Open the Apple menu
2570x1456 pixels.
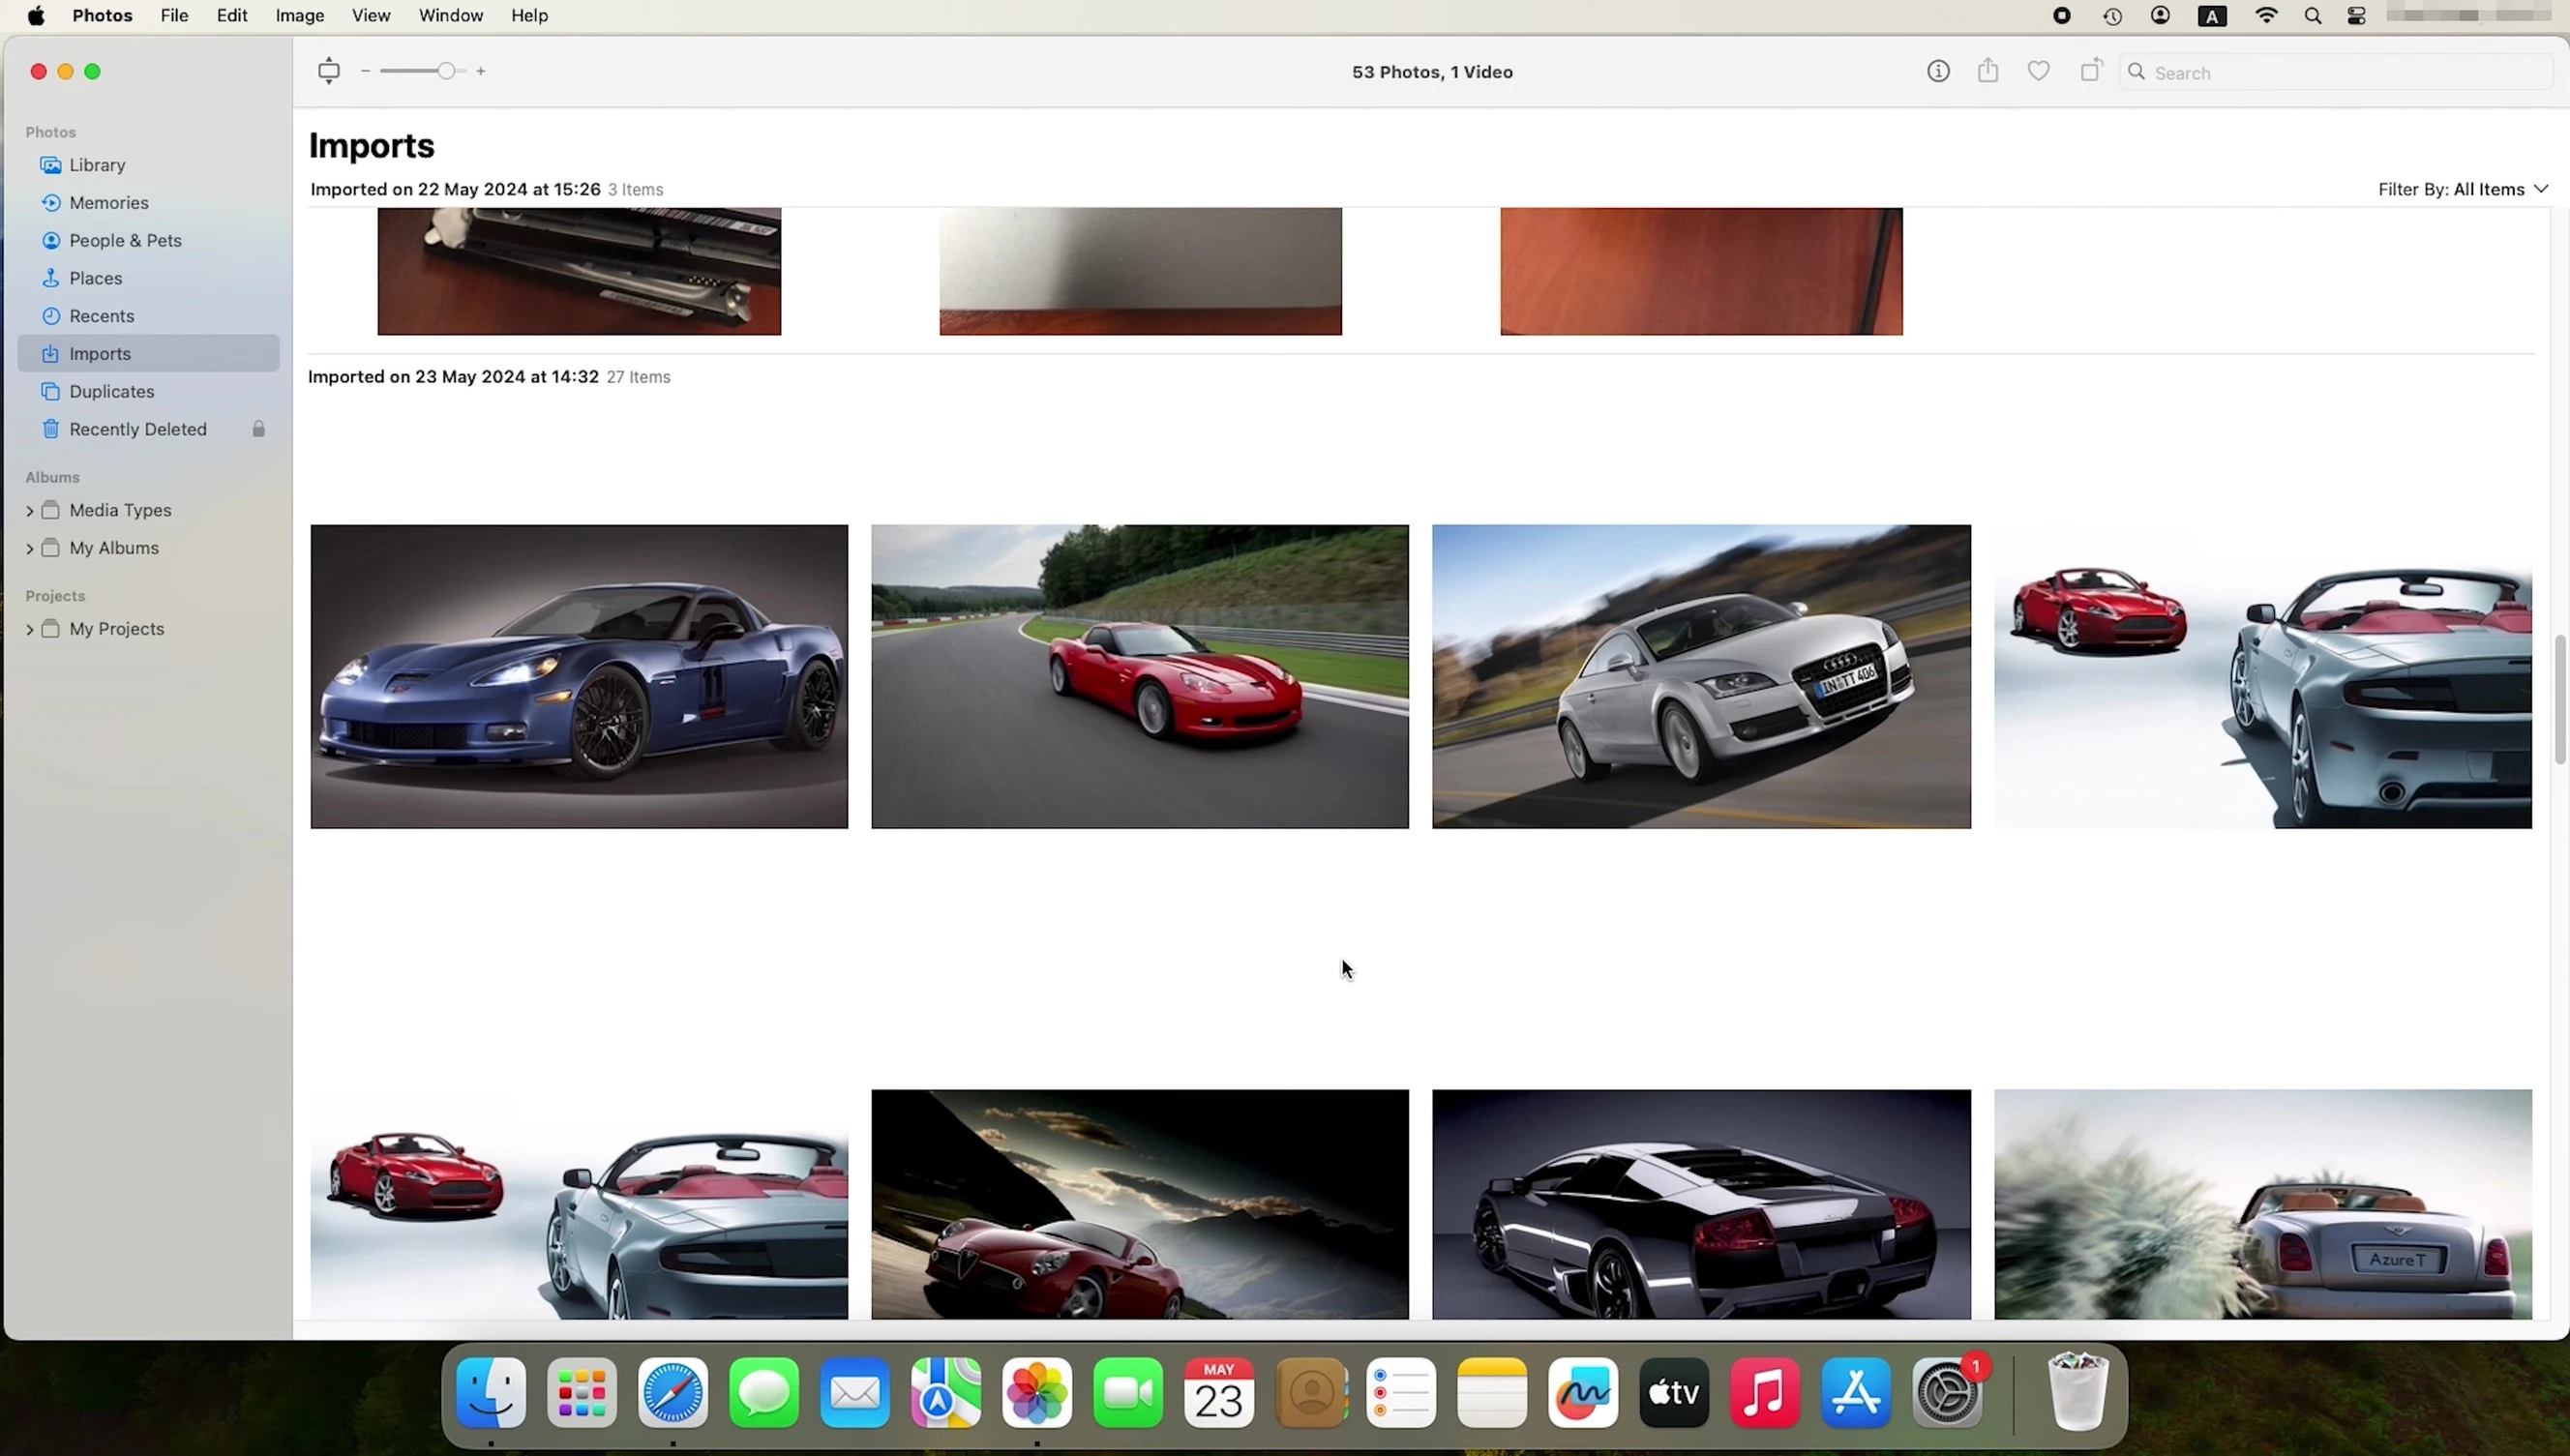[36, 15]
